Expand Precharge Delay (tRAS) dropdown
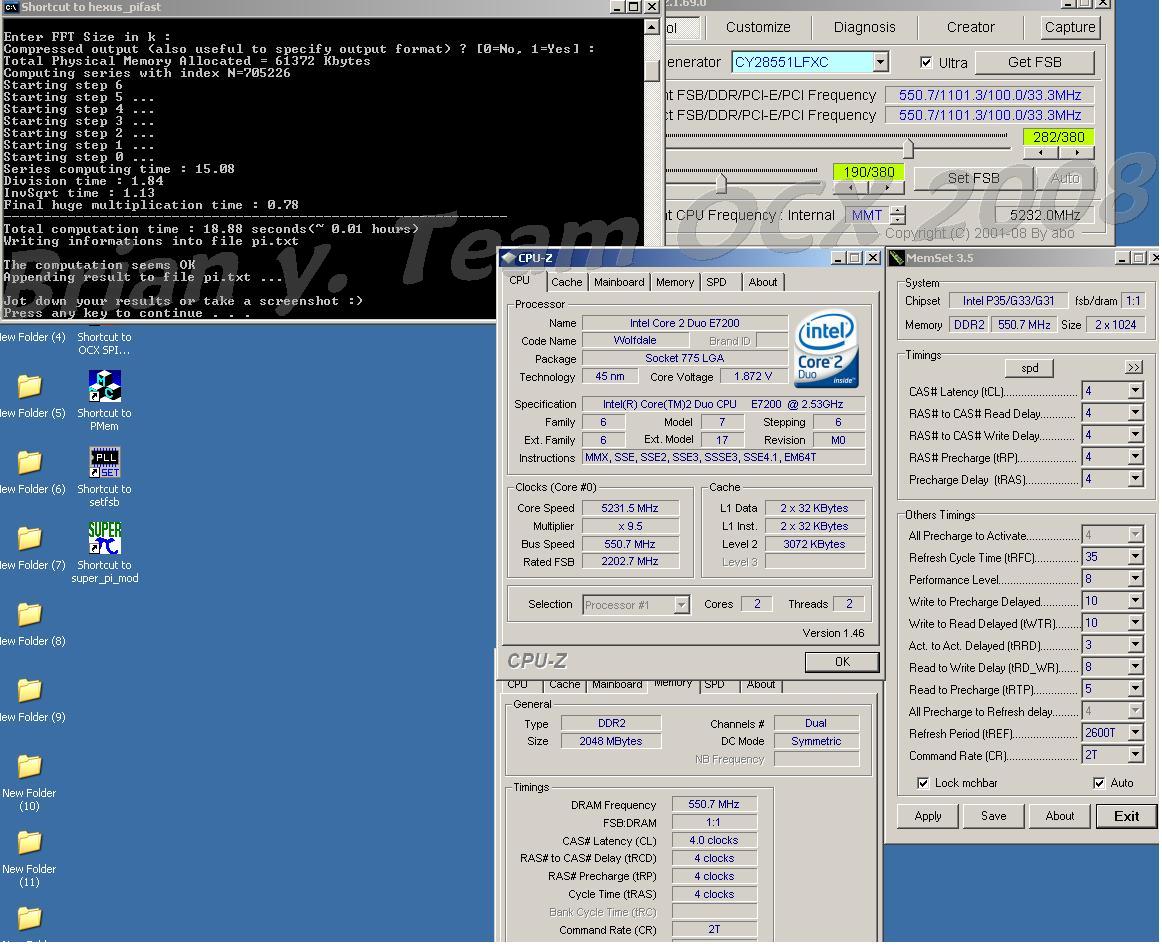This screenshot has width=1162, height=948. [x=1135, y=480]
